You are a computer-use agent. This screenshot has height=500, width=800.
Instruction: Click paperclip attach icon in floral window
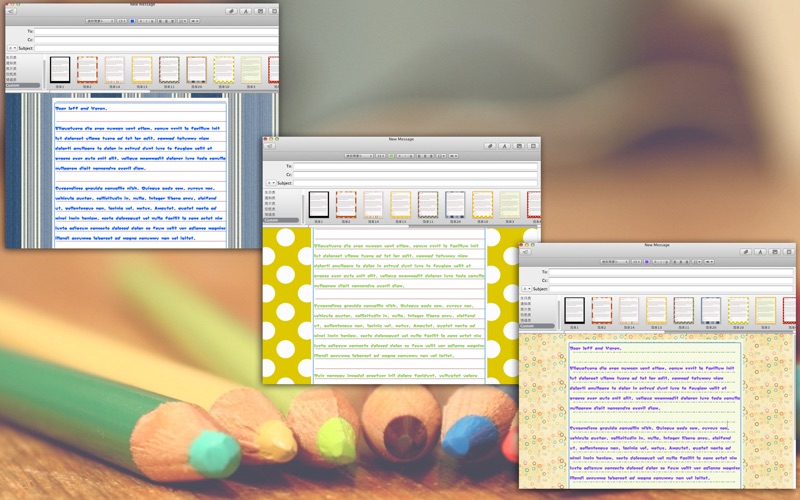[x=745, y=252]
